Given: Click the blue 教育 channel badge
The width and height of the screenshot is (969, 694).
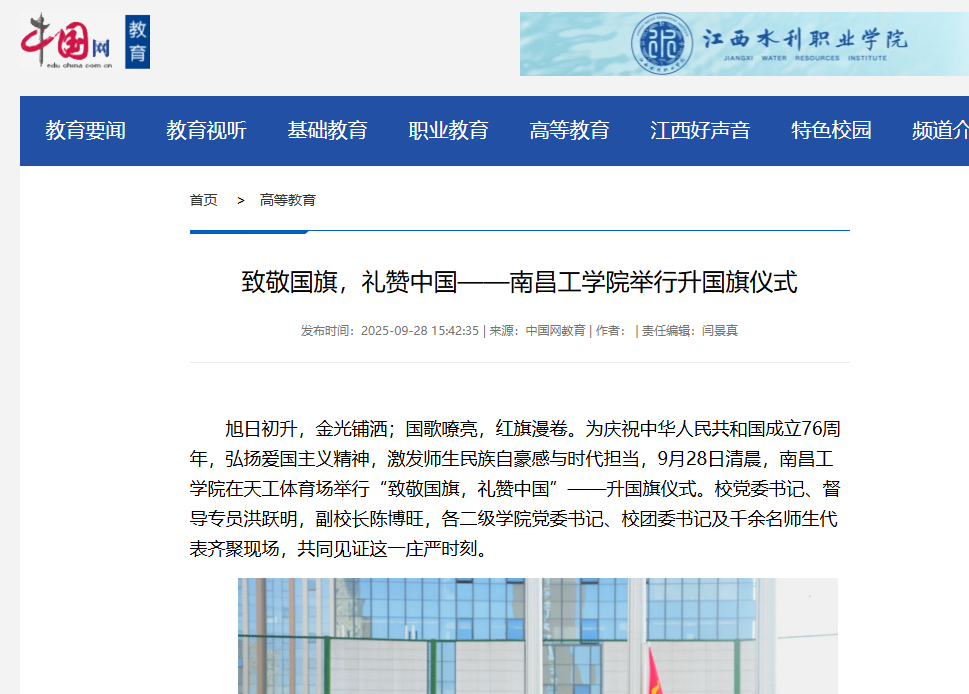Looking at the screenshot, I should coord(137,43).
